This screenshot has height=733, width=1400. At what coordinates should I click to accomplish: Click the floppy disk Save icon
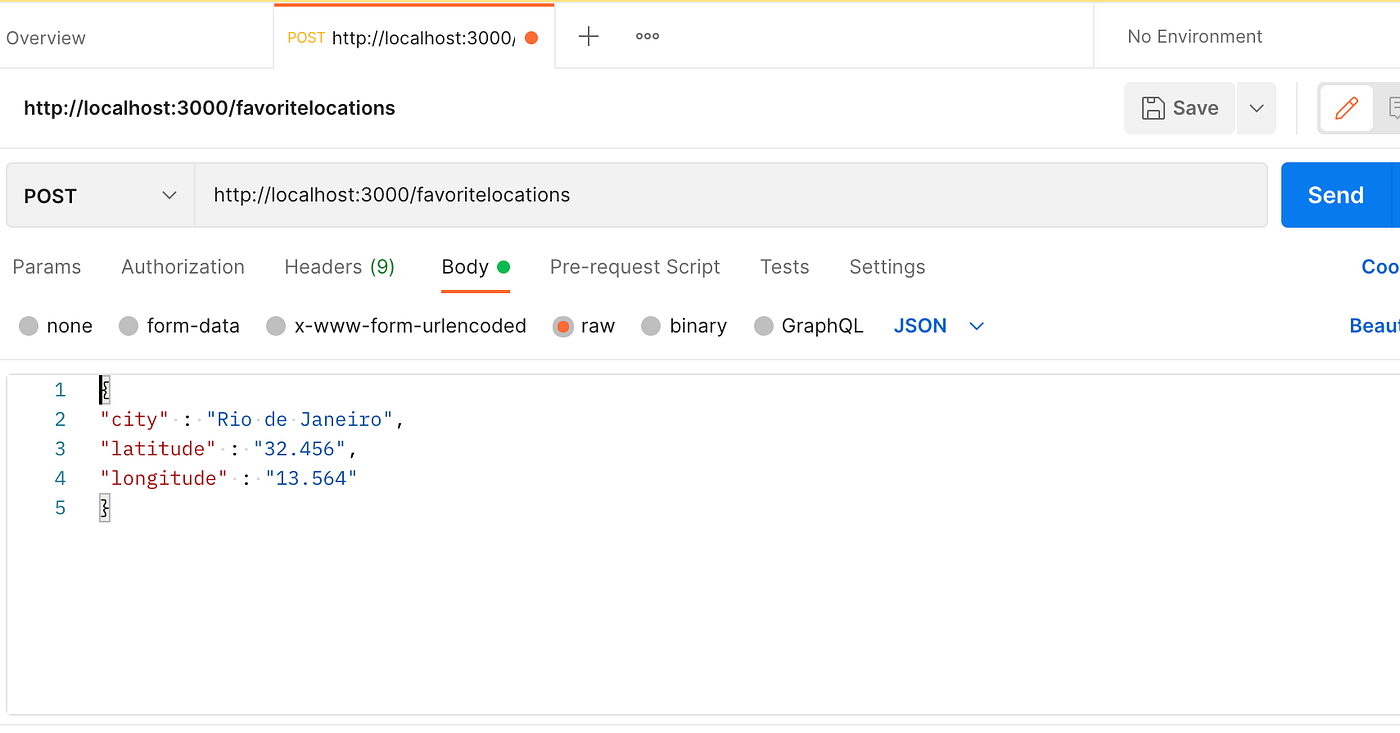(1153, 108)
